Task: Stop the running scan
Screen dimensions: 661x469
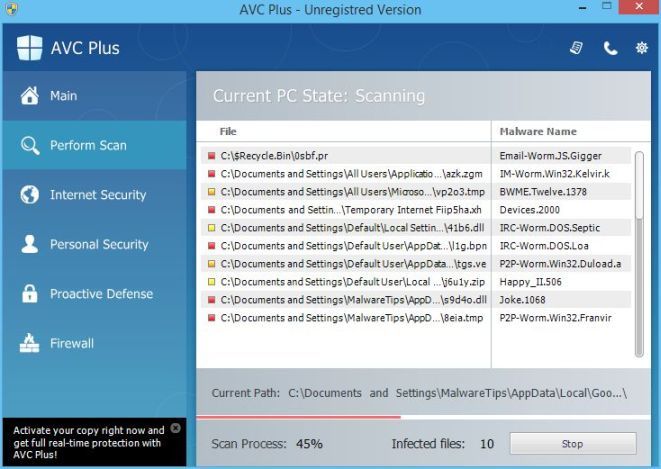Action: pos(572,443)
